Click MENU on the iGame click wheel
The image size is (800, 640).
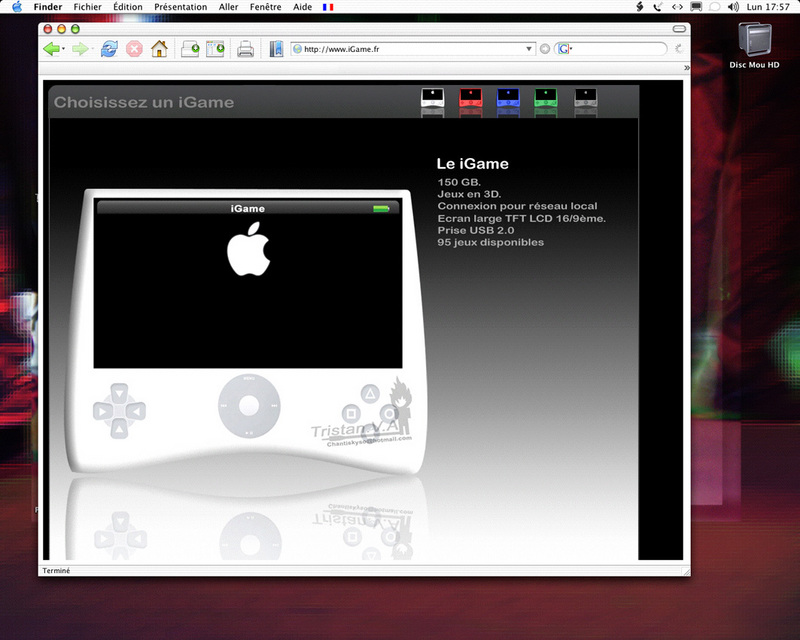pos(249,379)
